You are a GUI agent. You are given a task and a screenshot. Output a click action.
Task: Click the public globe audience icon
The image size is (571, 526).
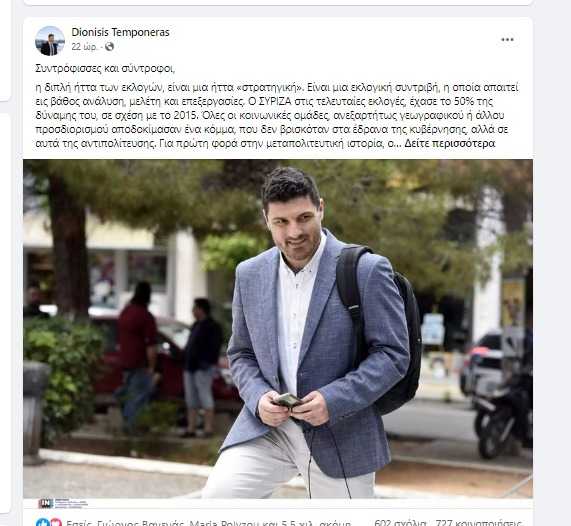click(x=110, y=47)
